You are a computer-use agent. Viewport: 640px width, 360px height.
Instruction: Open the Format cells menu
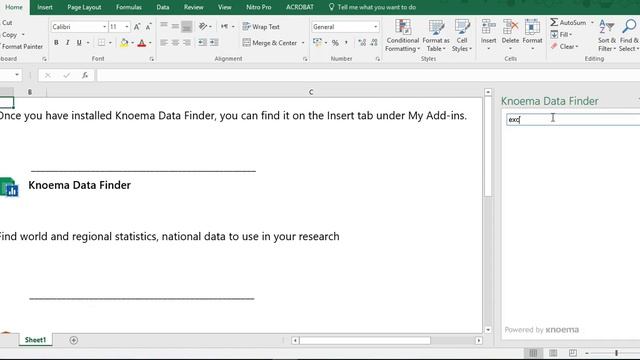pyautogui.click(x=532, y=35)
